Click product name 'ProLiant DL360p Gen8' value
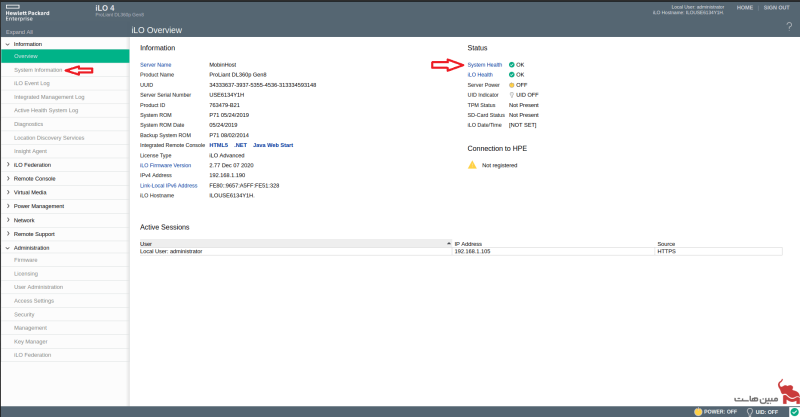 [238, 75]
